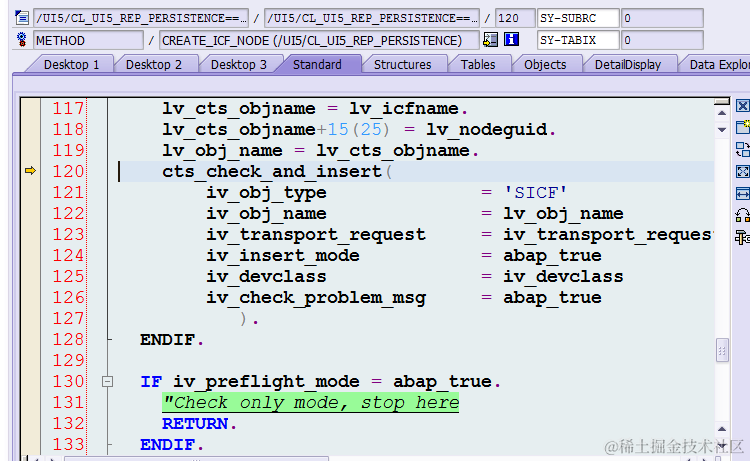
Task: Click the second /UI5/CL_UI5_REP_PERSISTENCE path field
Action: 372,18
